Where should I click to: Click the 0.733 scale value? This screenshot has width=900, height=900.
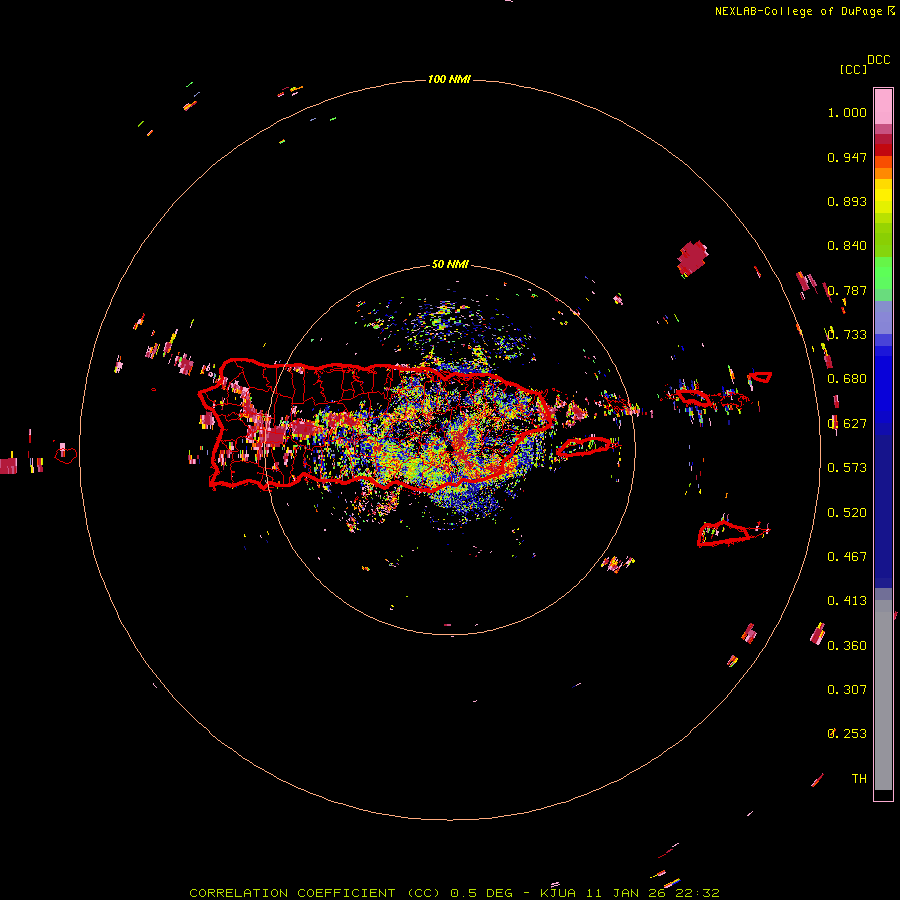pos(847,335)
